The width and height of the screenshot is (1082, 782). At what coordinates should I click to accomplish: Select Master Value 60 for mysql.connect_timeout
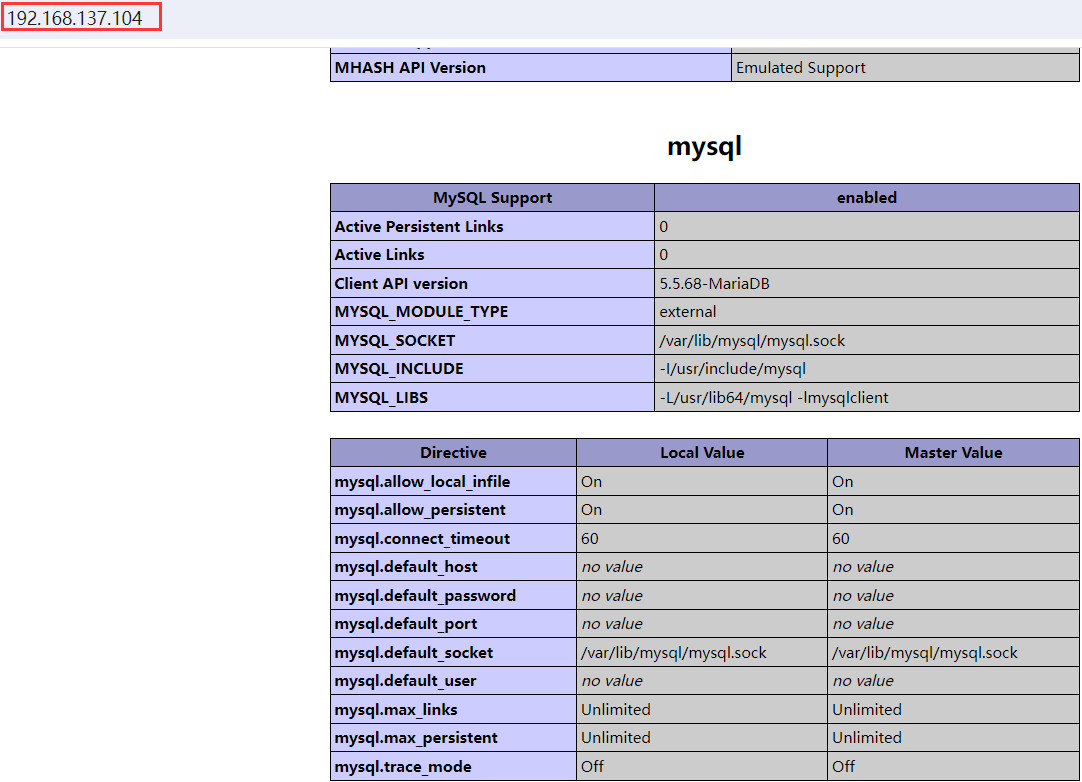[x=954, y=538]
